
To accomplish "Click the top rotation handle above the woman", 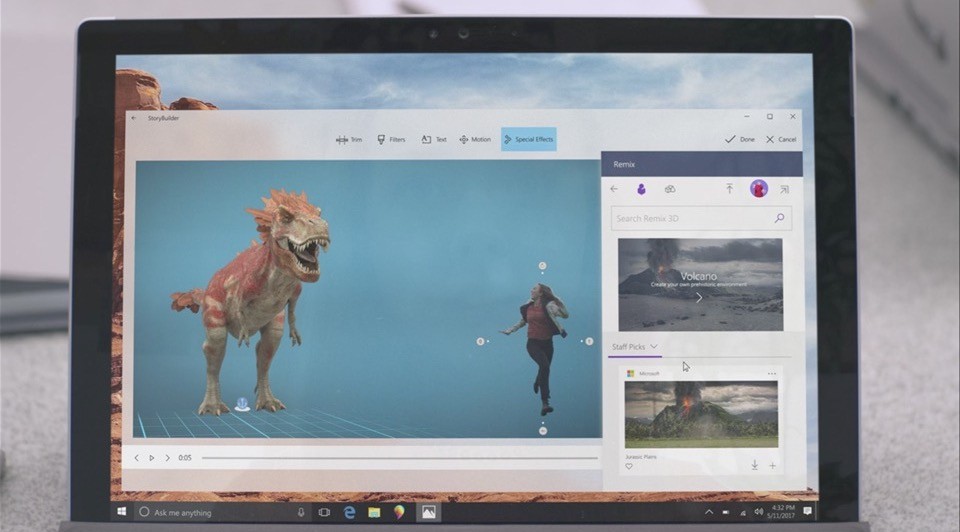I will click(542, 266).
